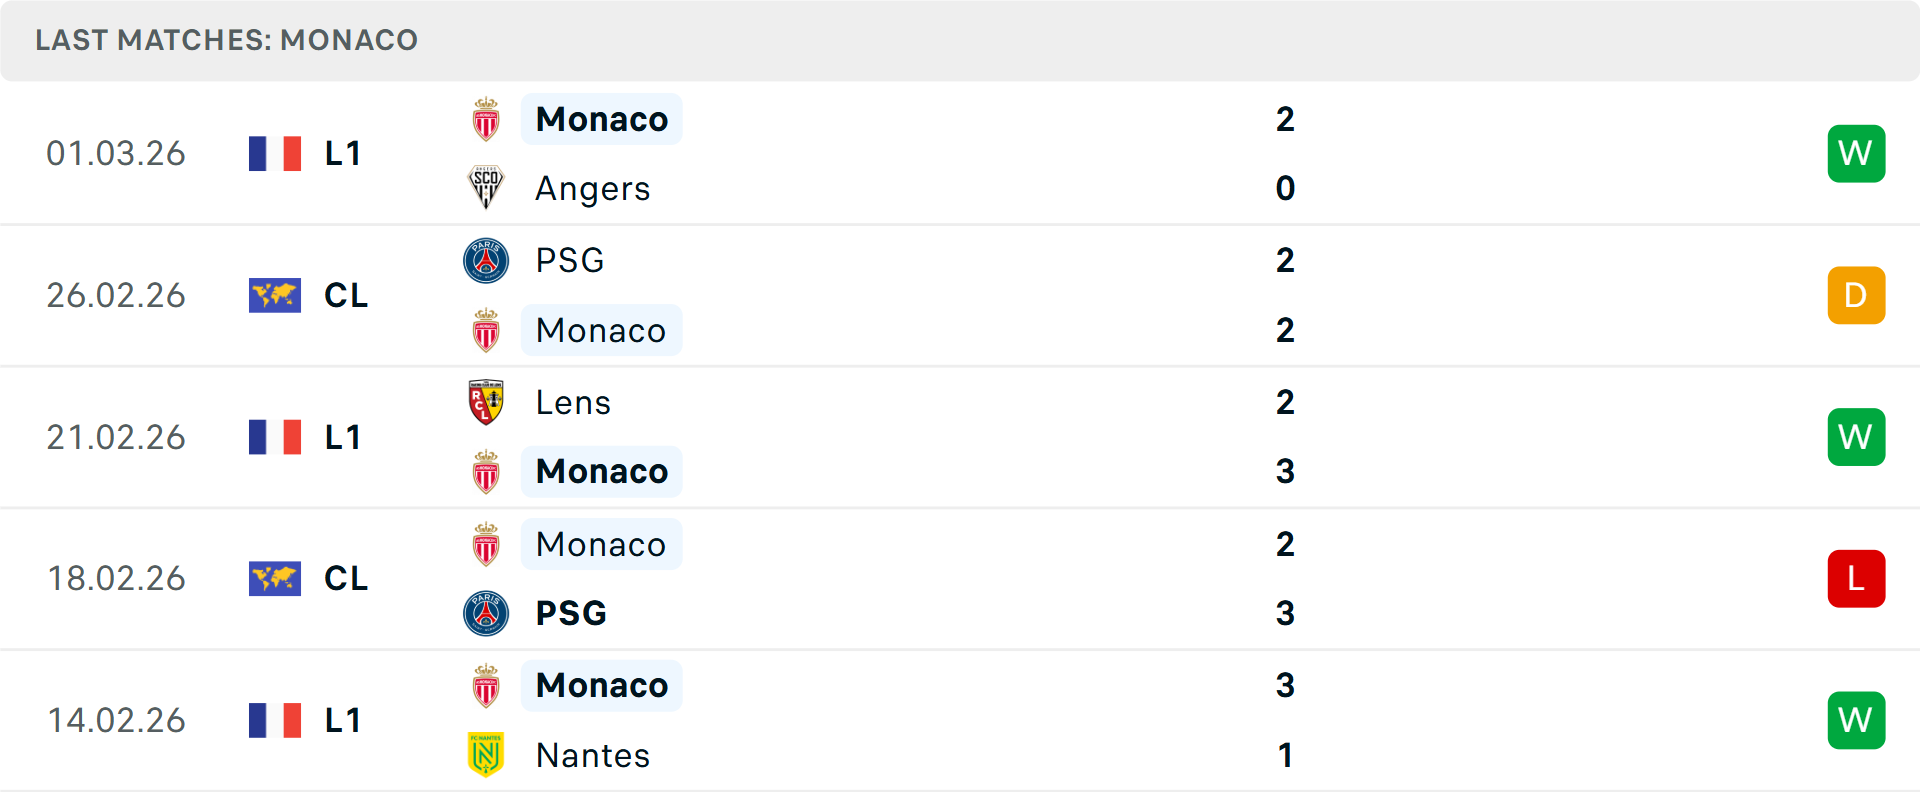Click Monaco crest in 01.03.26 match

coord(486,120)
